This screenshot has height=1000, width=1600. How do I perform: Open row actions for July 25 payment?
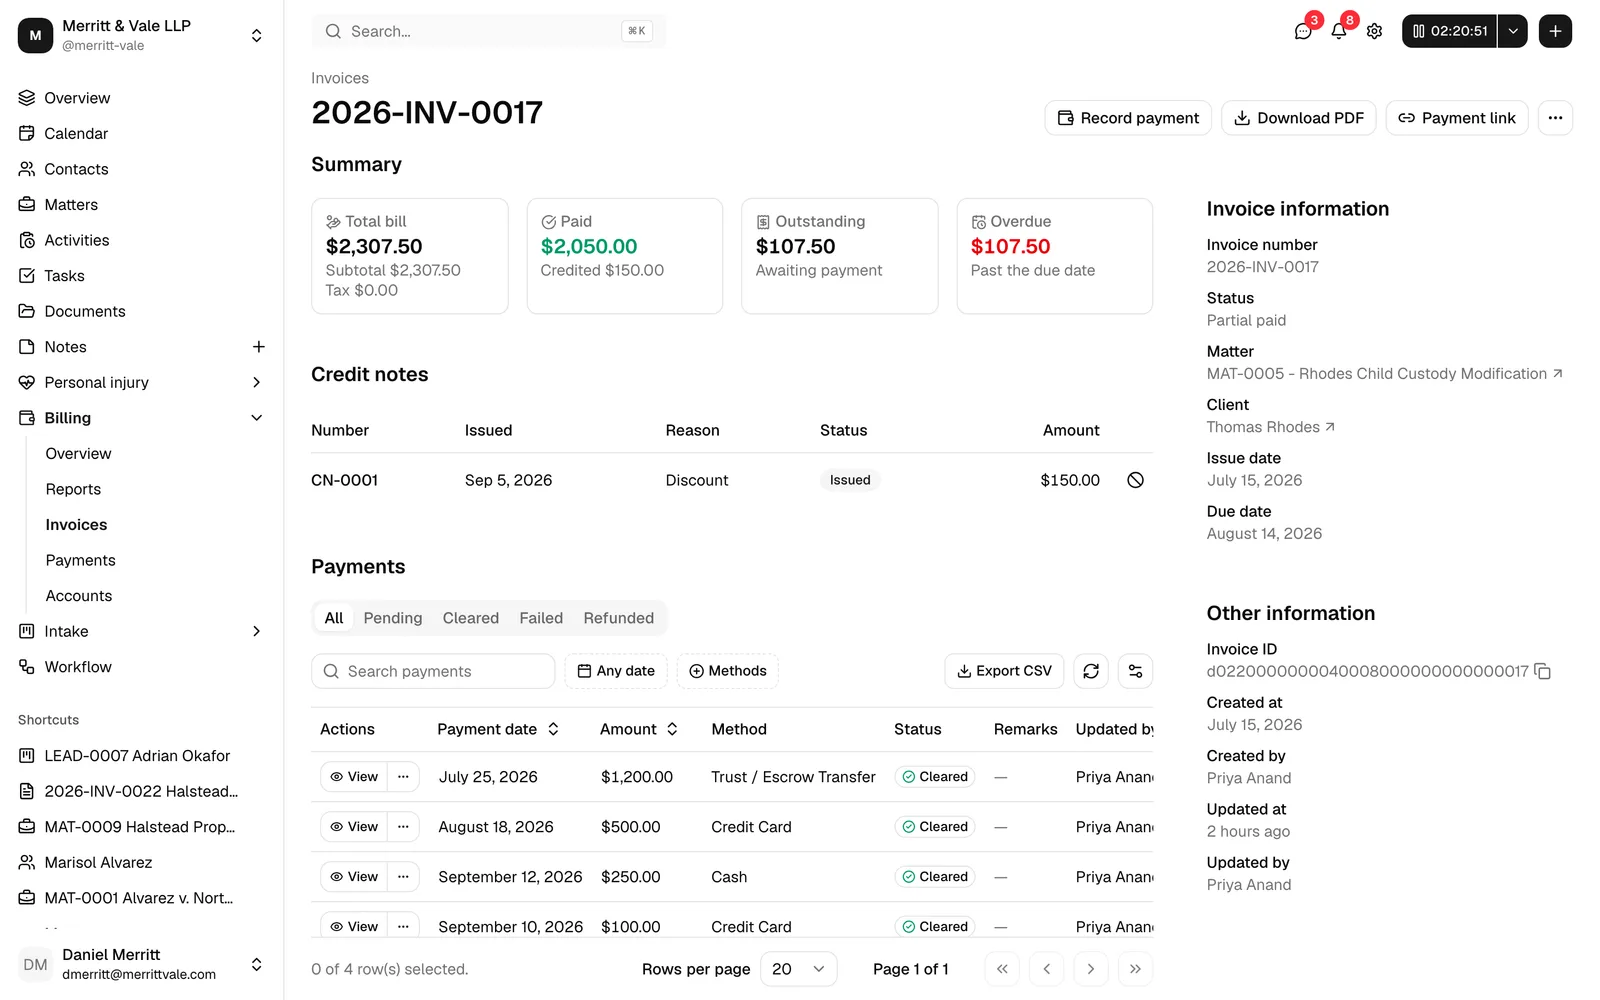click(x=403, y=777)
